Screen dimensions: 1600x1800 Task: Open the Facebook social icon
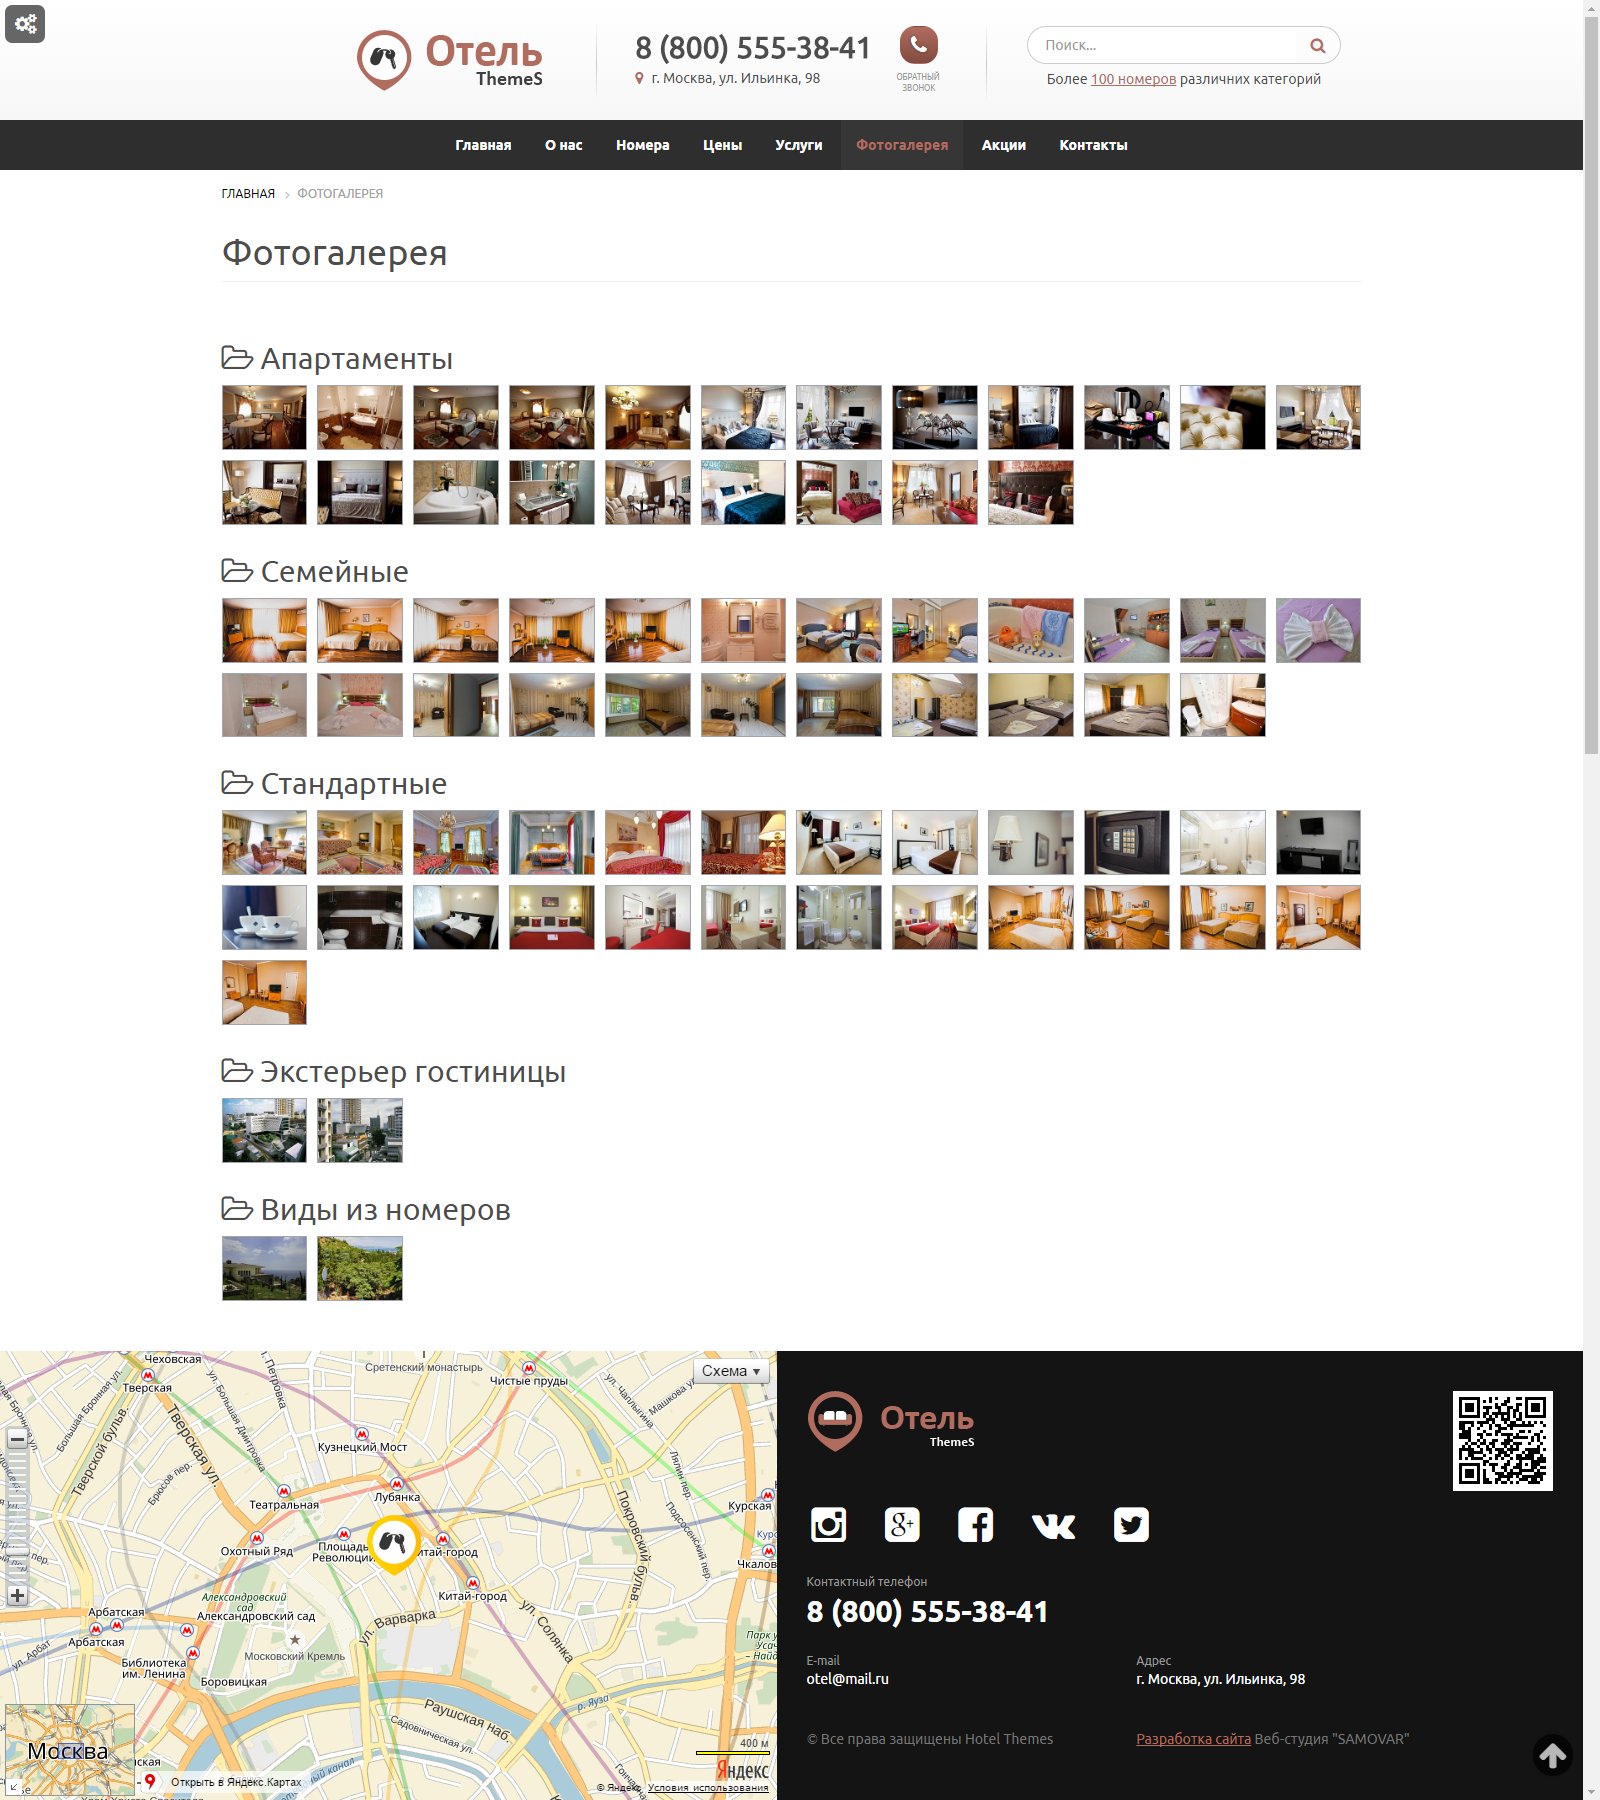(976, 1525)
